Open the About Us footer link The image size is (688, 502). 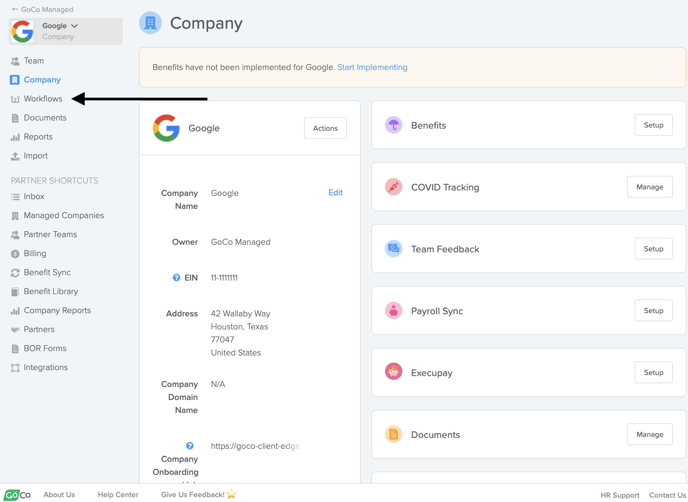pos(59,495)
